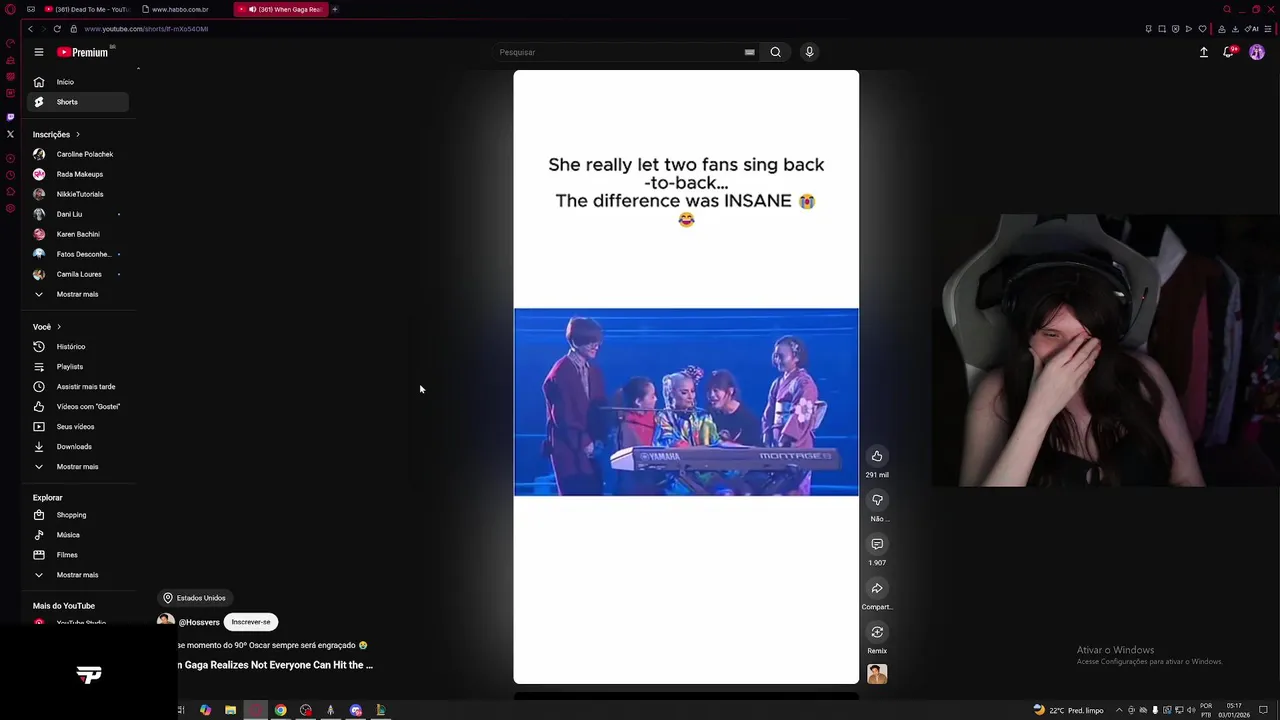The height and width of the screenshot is (720, 1280).
Task: Open Seus vídeos in sidebar
Action: (78, 427)
